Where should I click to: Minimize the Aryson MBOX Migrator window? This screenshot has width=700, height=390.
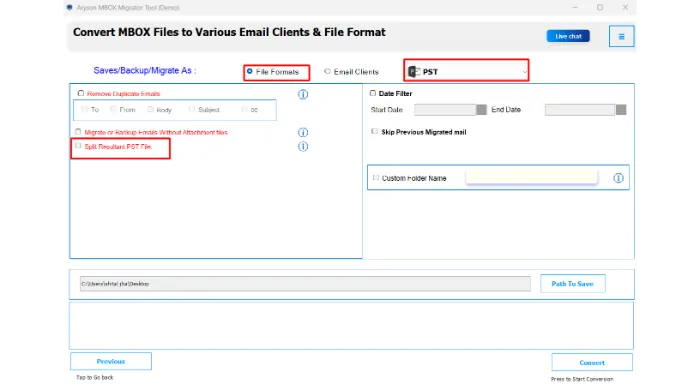click(575, 8)
